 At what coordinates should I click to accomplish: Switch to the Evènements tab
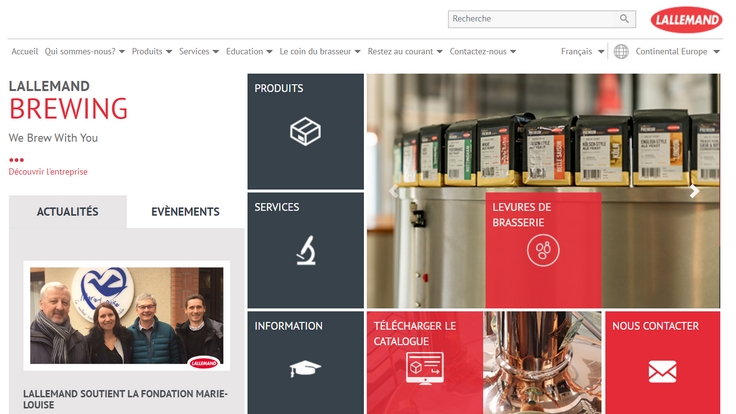tap(185, 212)
